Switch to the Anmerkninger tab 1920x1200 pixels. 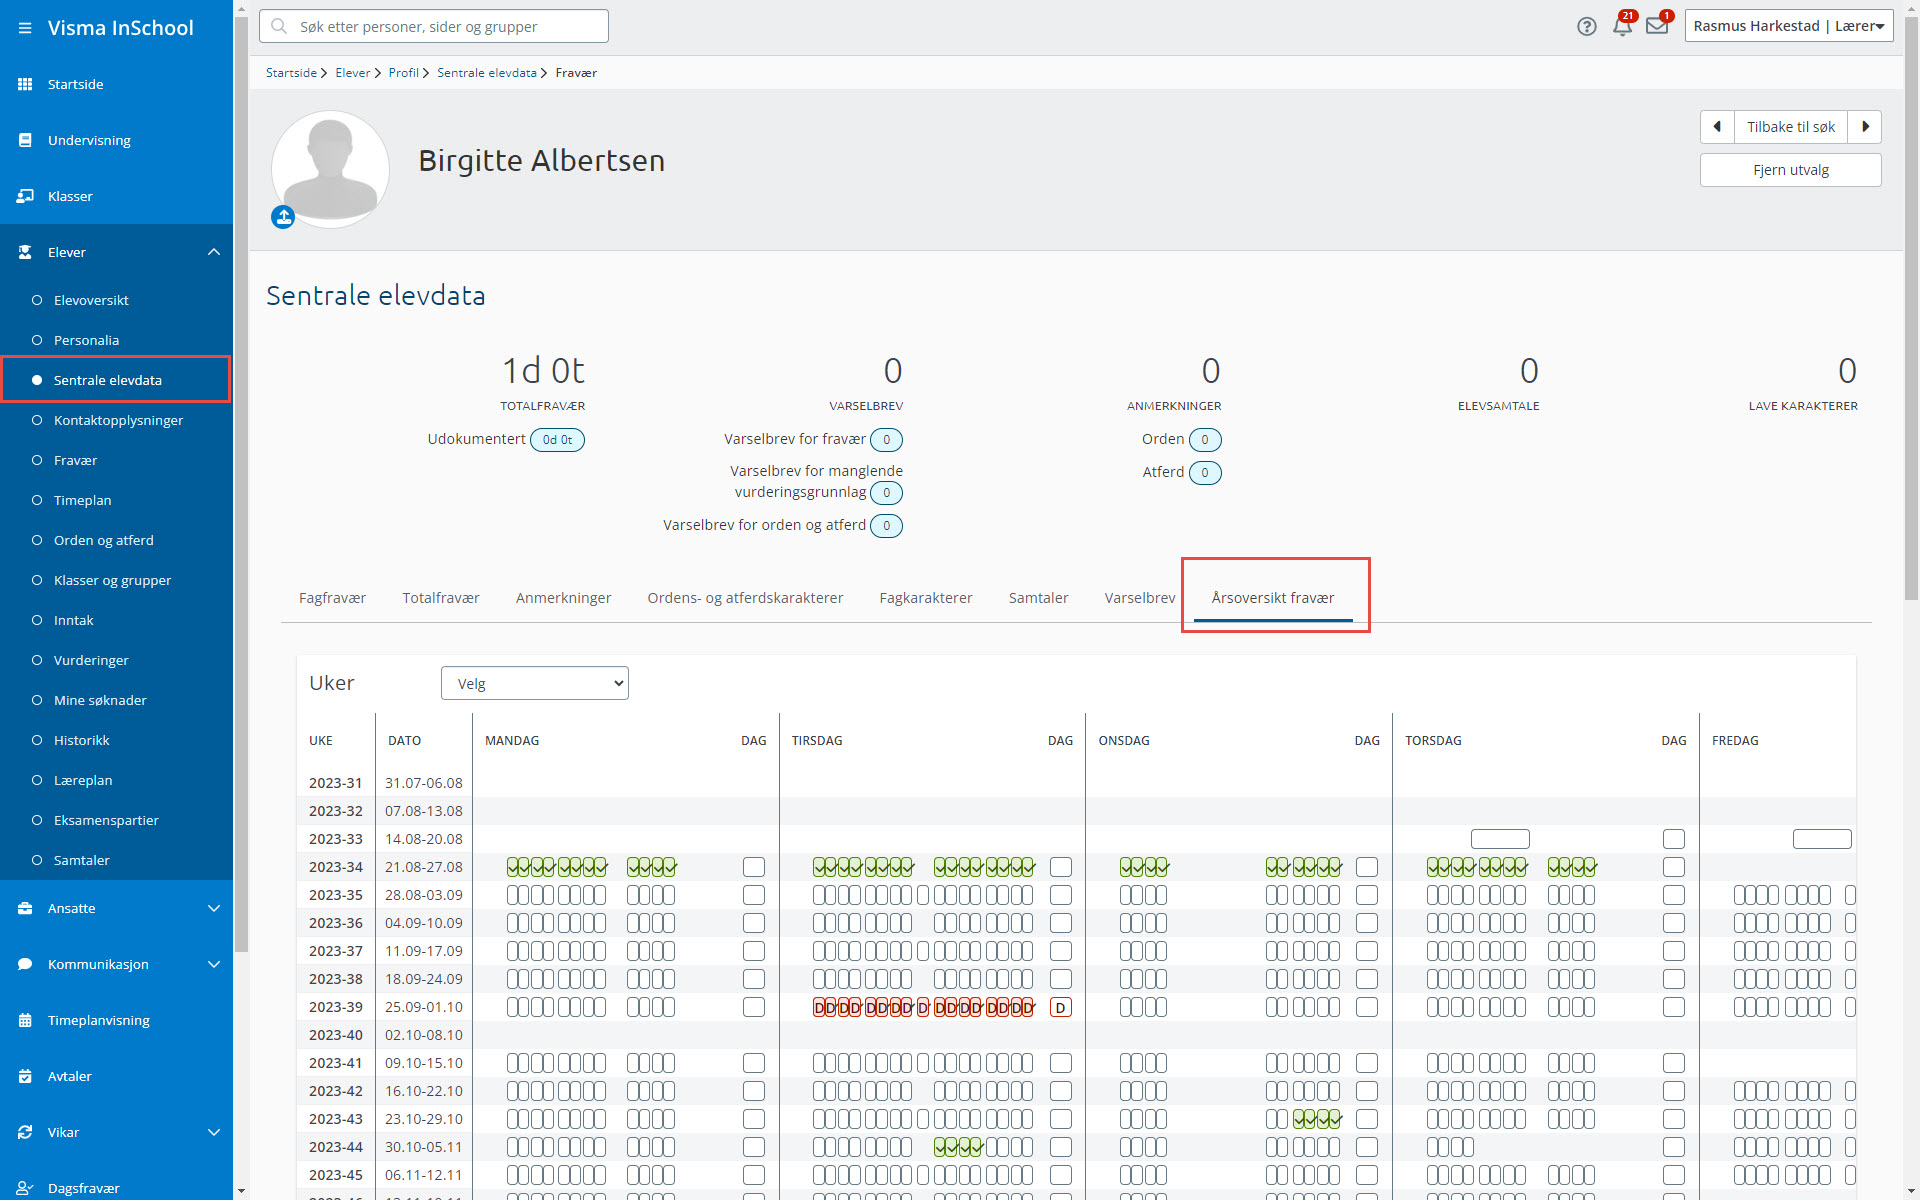pos(563,598)
